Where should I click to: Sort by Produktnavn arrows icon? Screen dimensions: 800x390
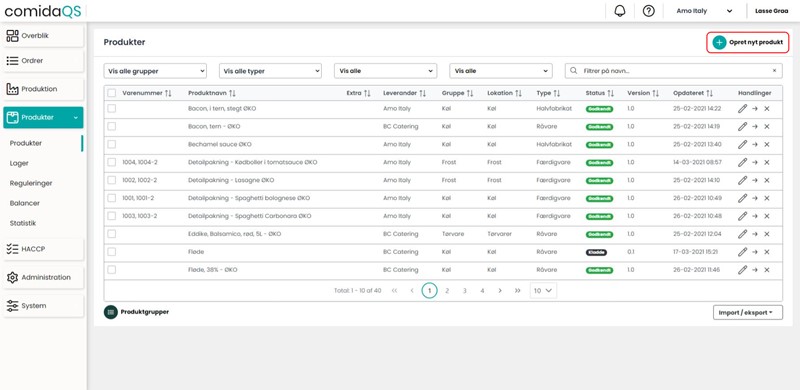(232, 93)
